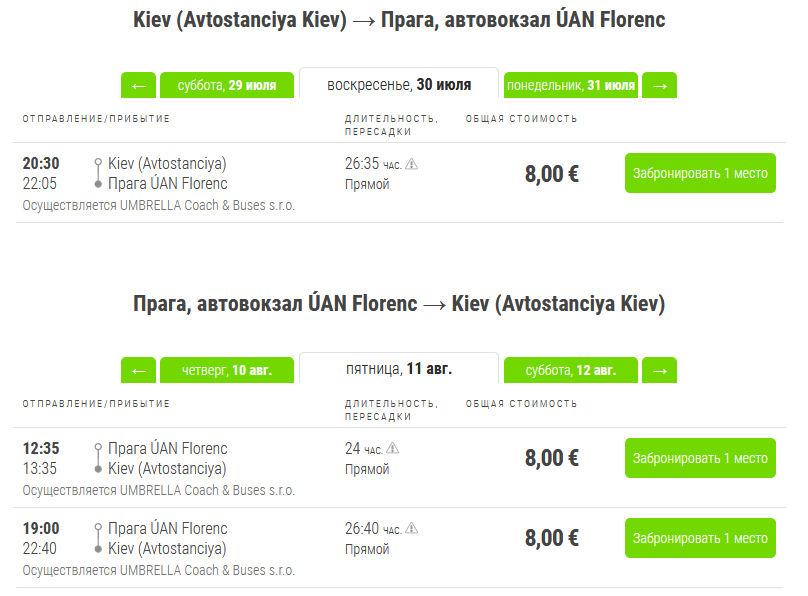Switch to the суббота, 12 авг. tab

[571, 370]
